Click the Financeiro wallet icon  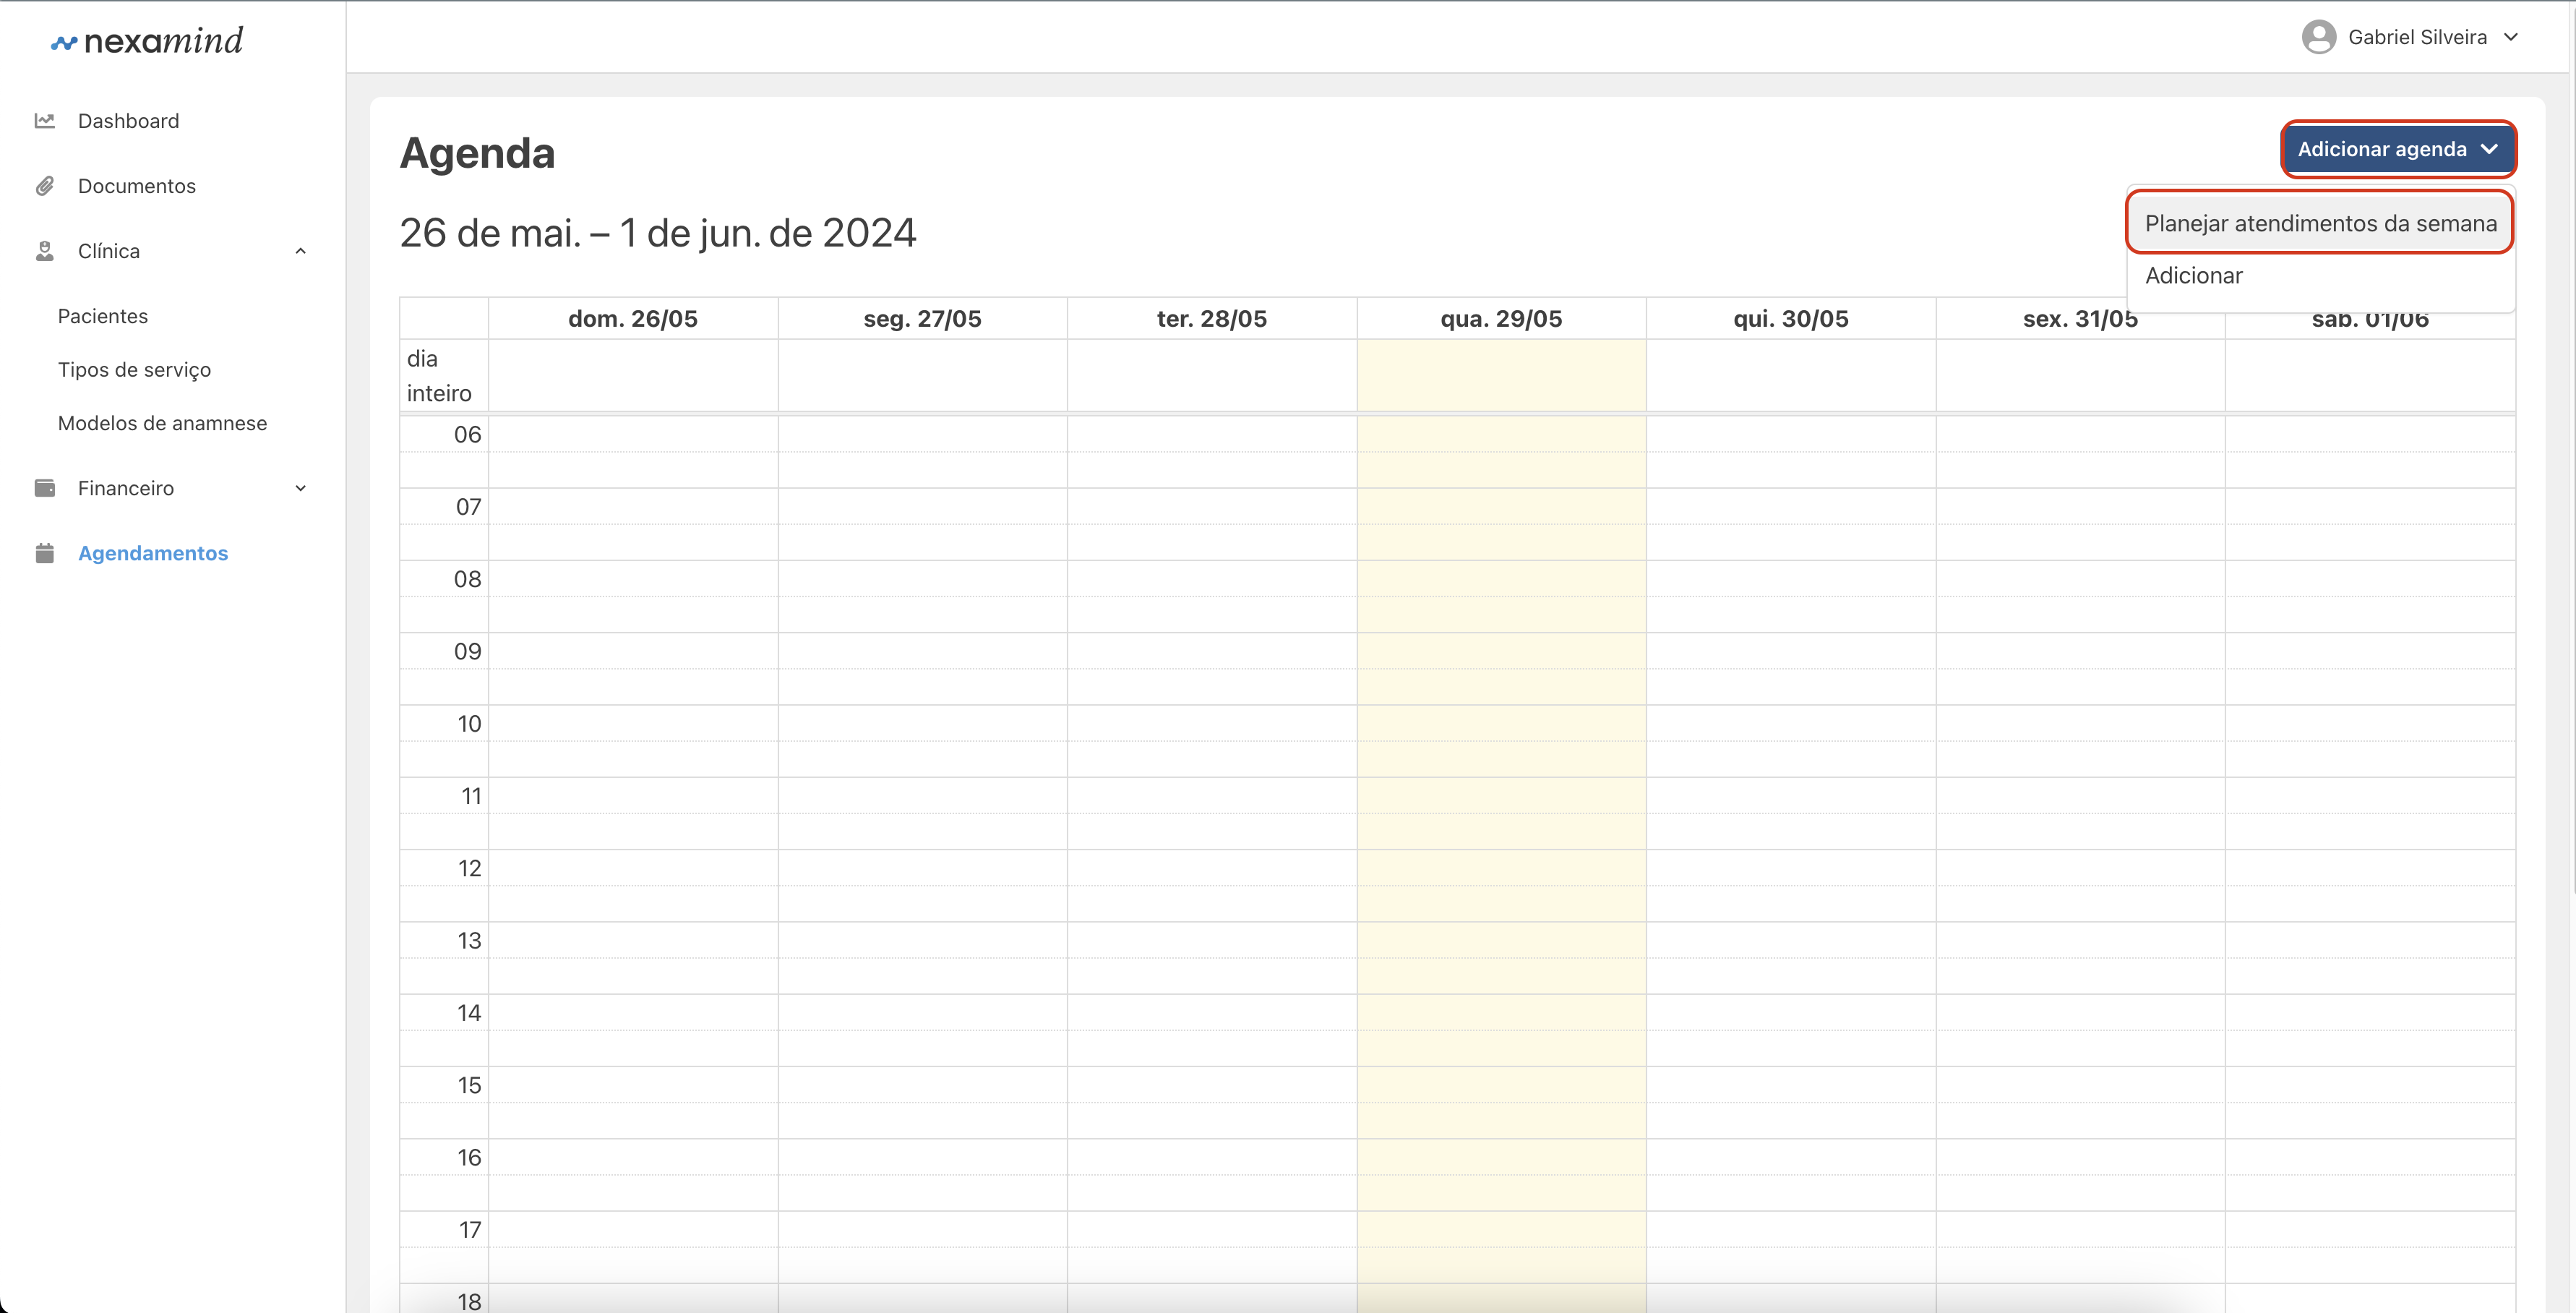[45, 488]
